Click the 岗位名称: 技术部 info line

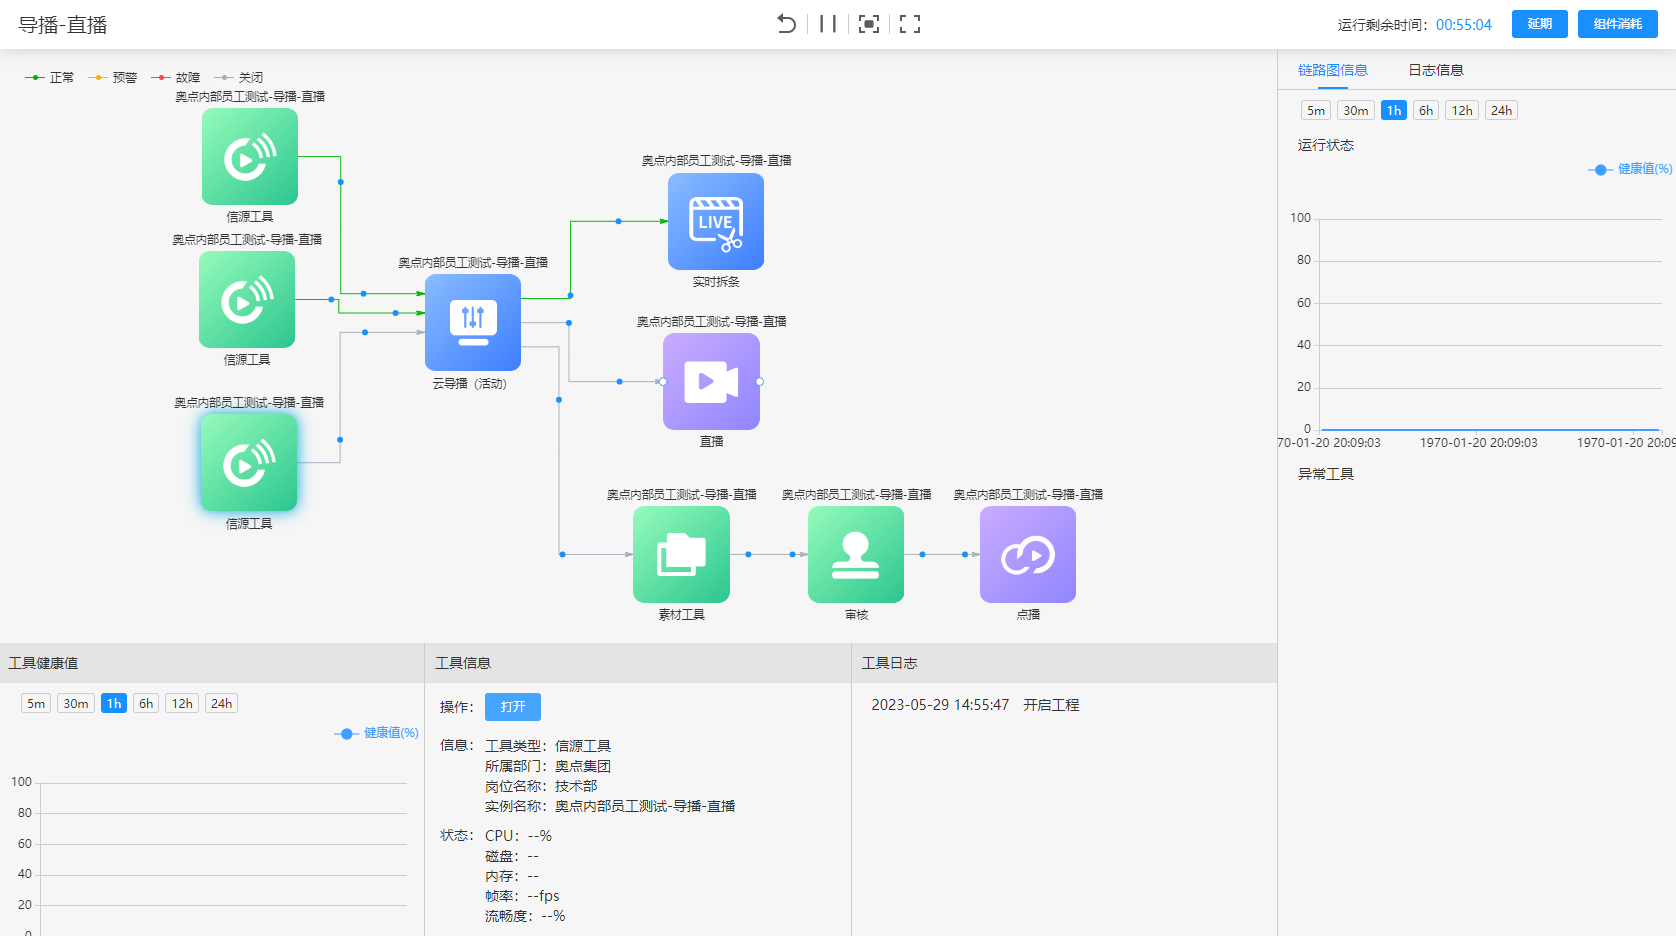coord(541,786)
